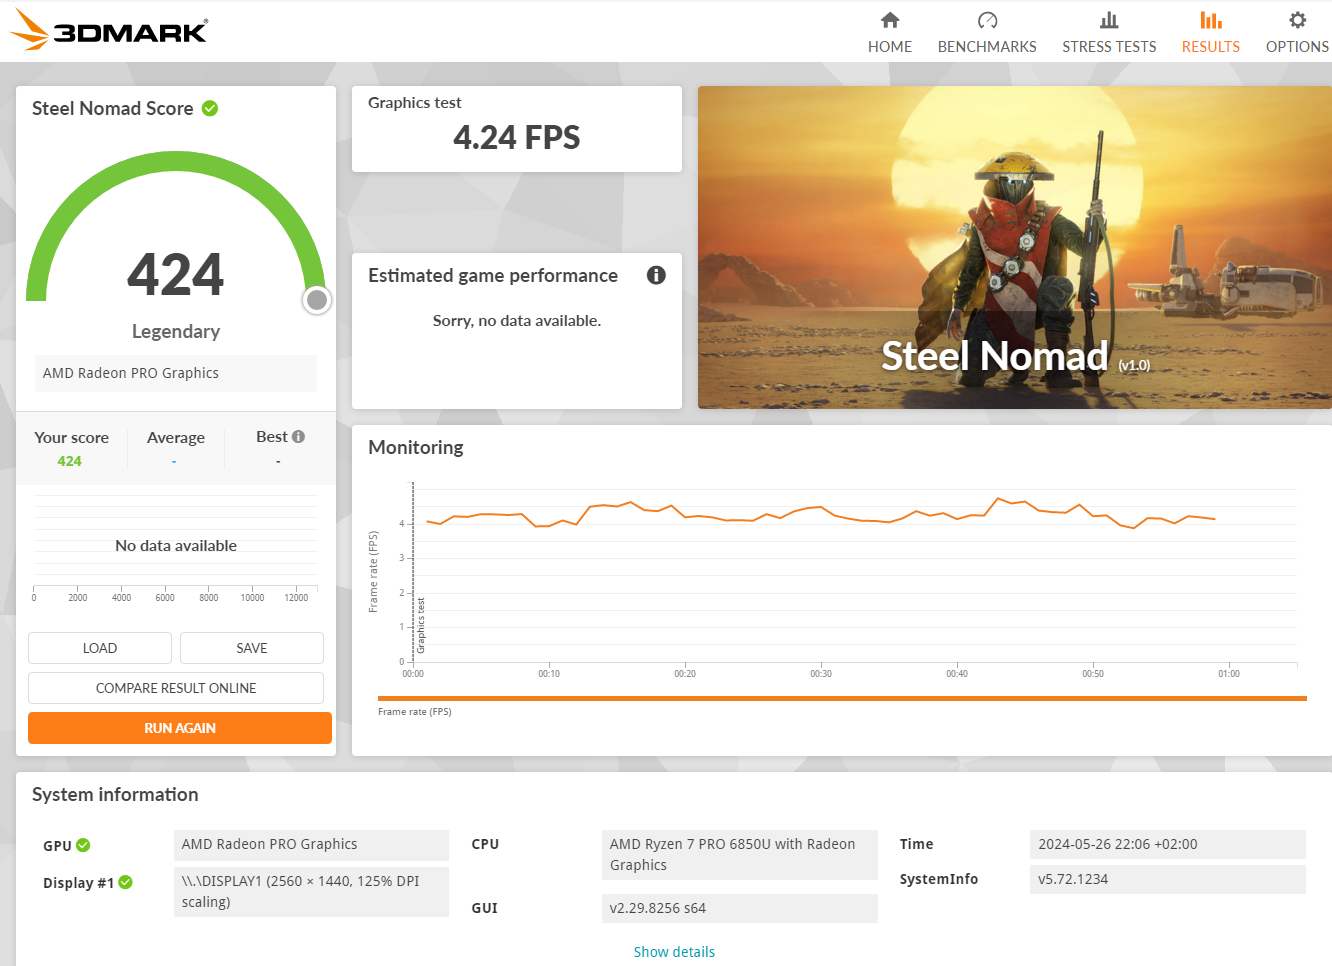This screenshot has height=966, width=1332.
Task: Switch to the BENCHMARKS tab label
Action: coord(987,46)
